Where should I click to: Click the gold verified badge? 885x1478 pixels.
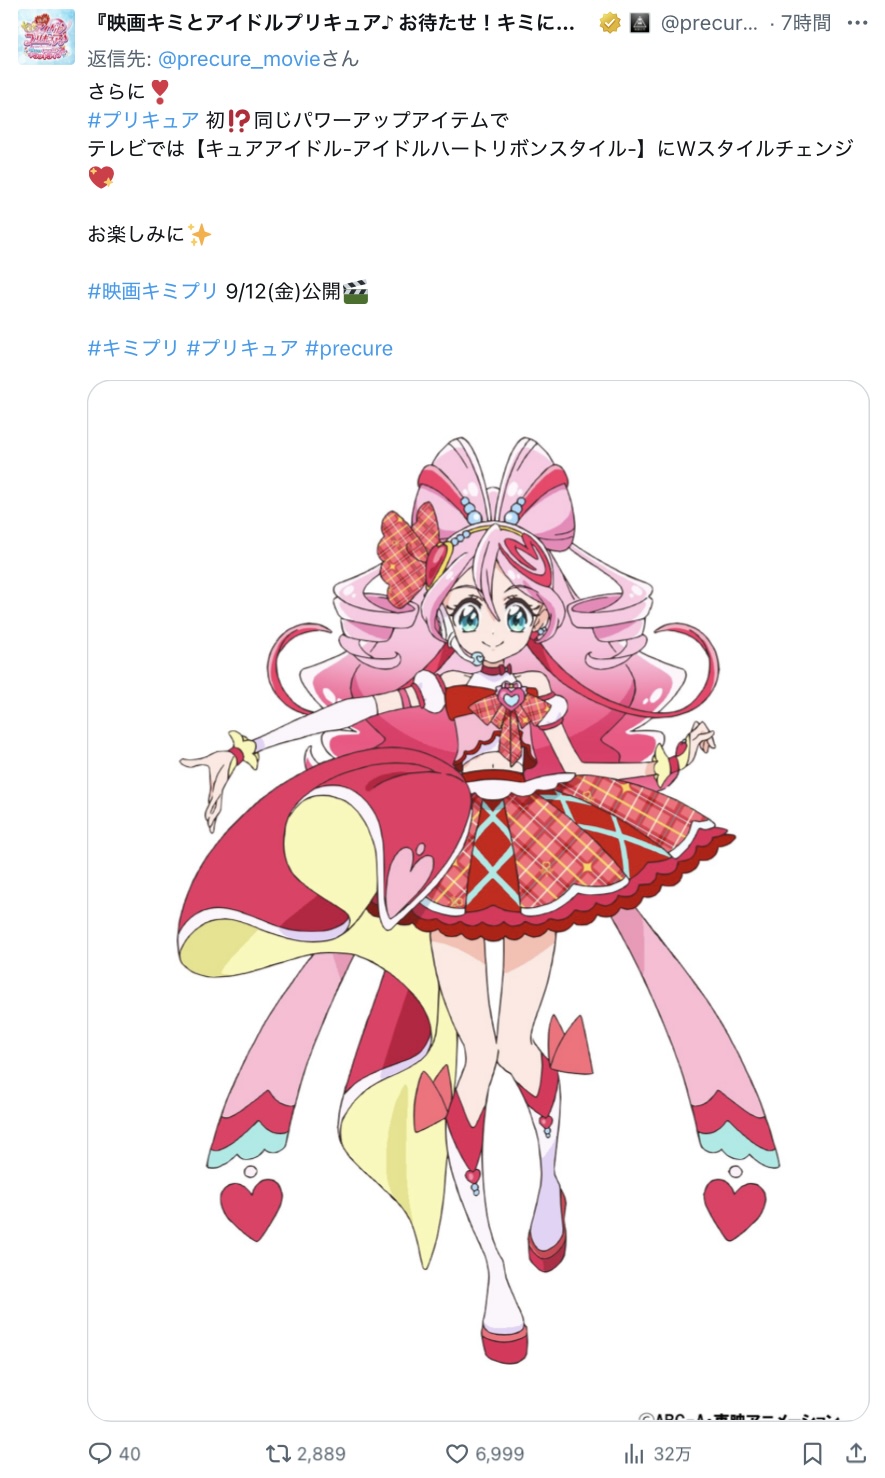(x=610, y=23)
